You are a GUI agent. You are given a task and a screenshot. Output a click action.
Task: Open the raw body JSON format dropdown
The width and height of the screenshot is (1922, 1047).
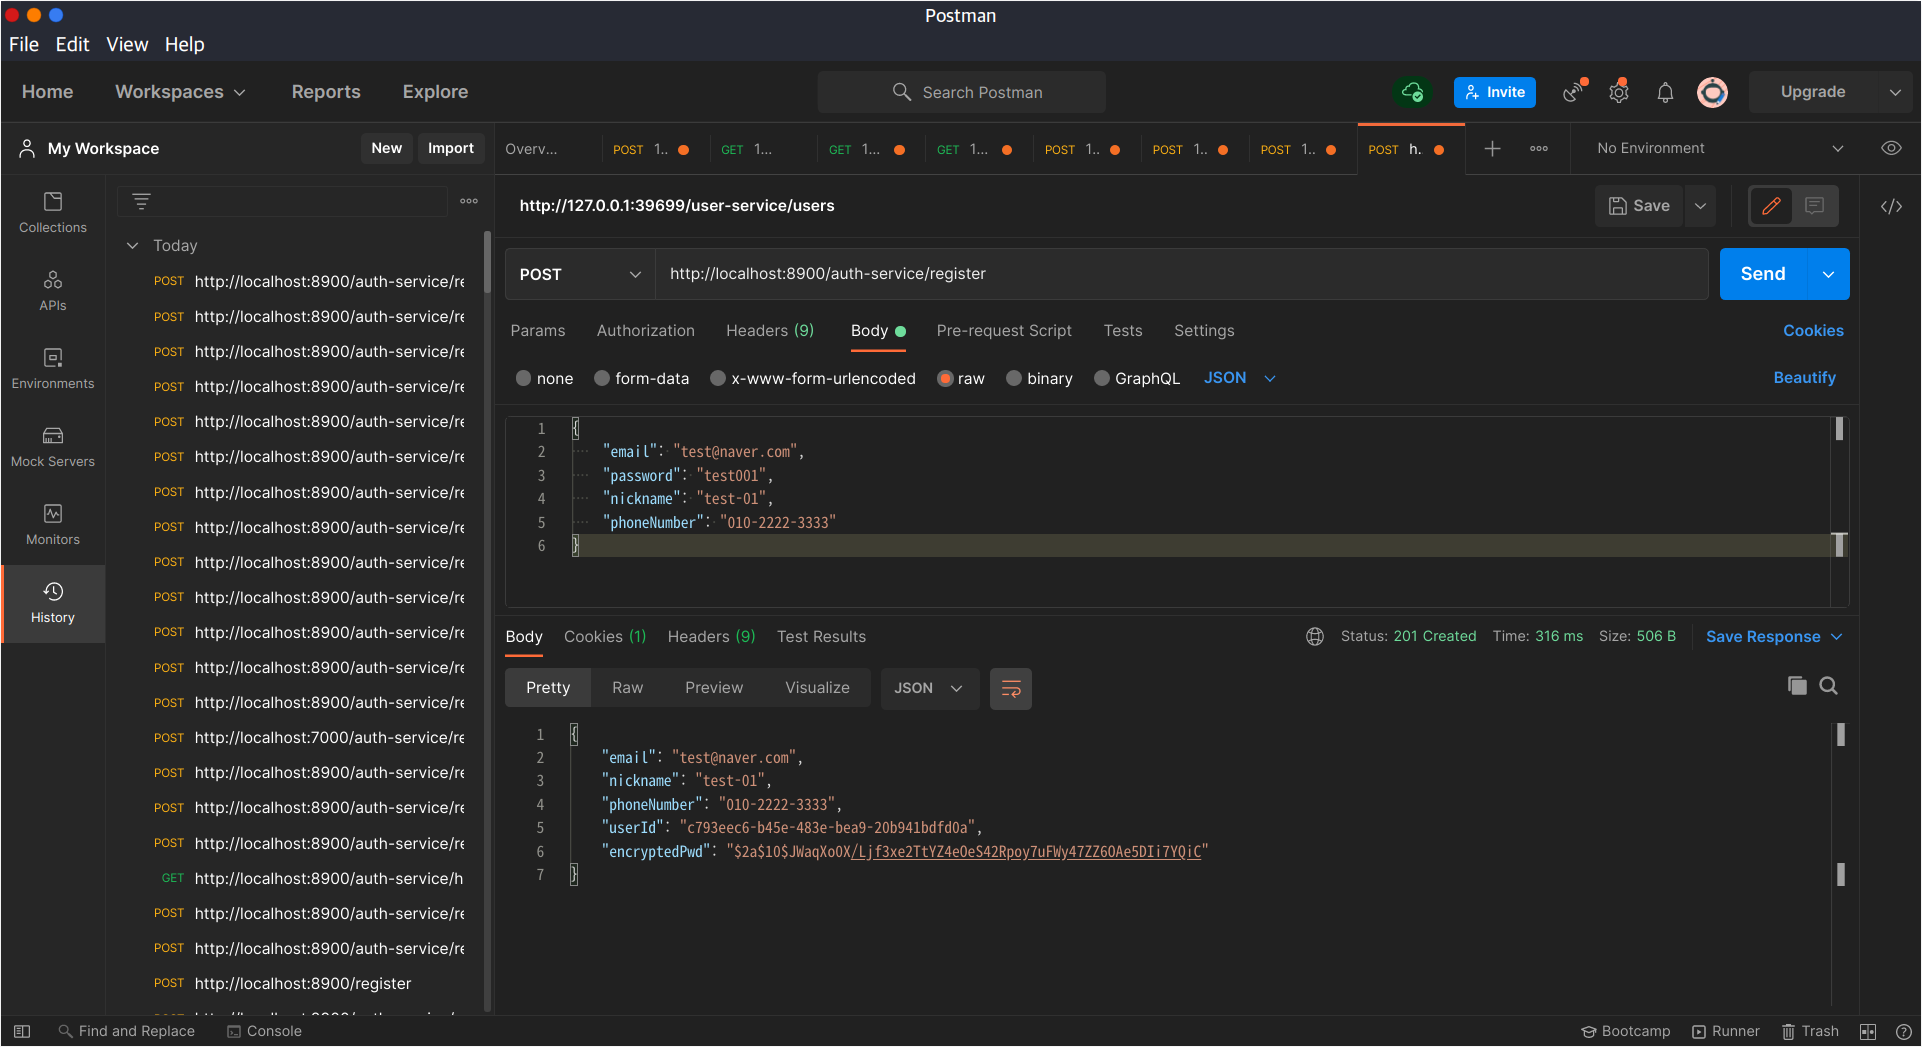1240,378
